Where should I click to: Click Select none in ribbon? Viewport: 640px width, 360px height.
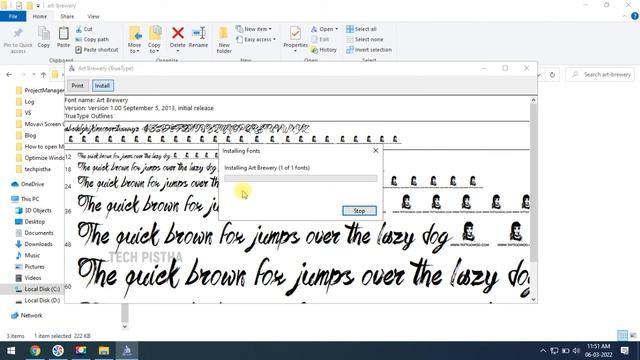tap(364, 40)
